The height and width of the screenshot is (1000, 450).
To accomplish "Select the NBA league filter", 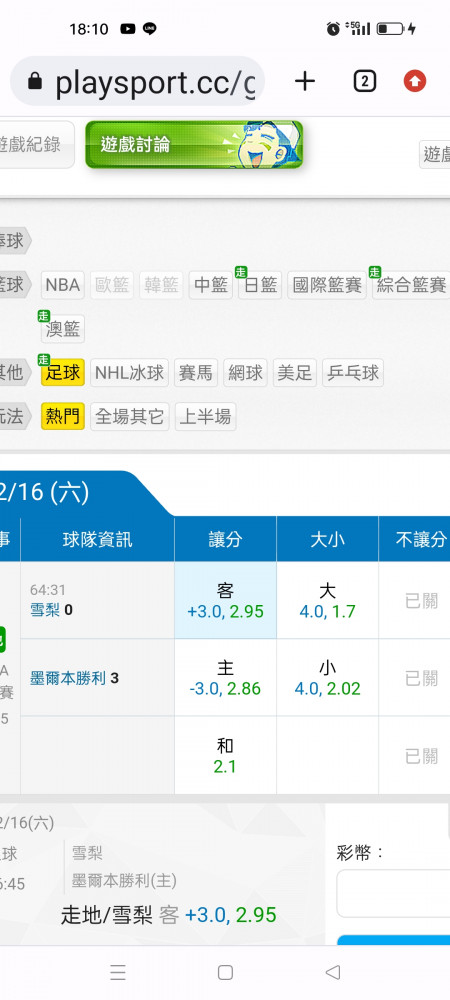I will pyautogui.click(x=63, y=285).
